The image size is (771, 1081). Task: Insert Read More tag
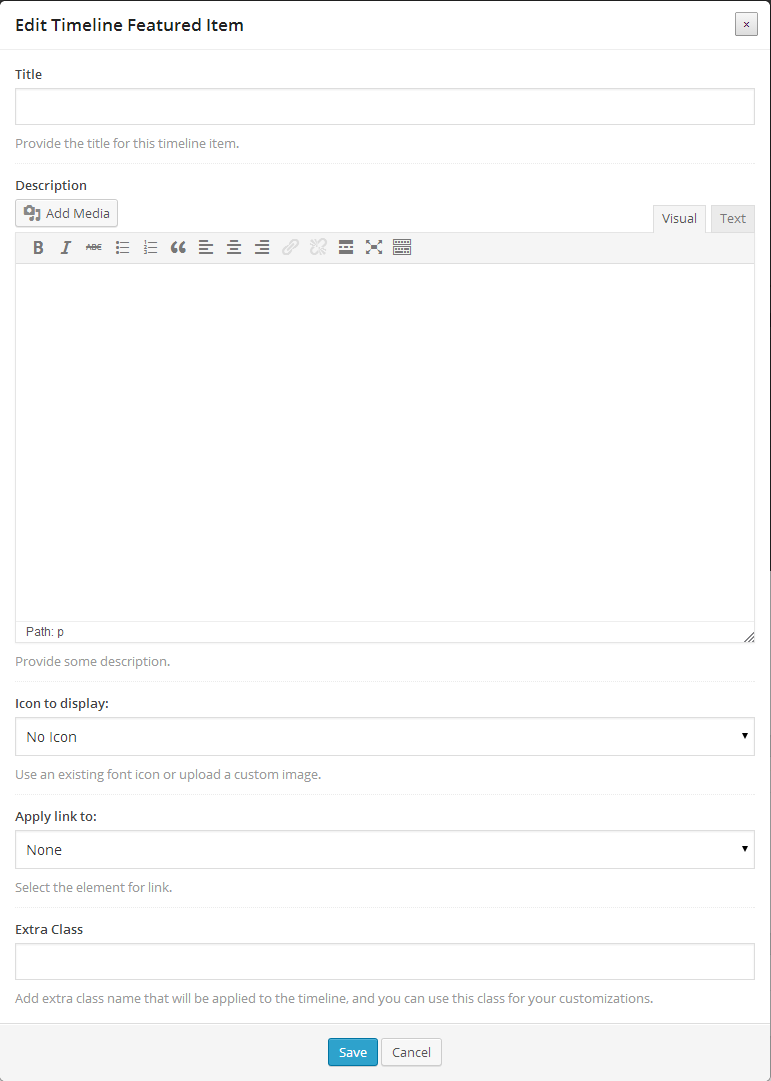pyautogui.click(x=346, y=247)
